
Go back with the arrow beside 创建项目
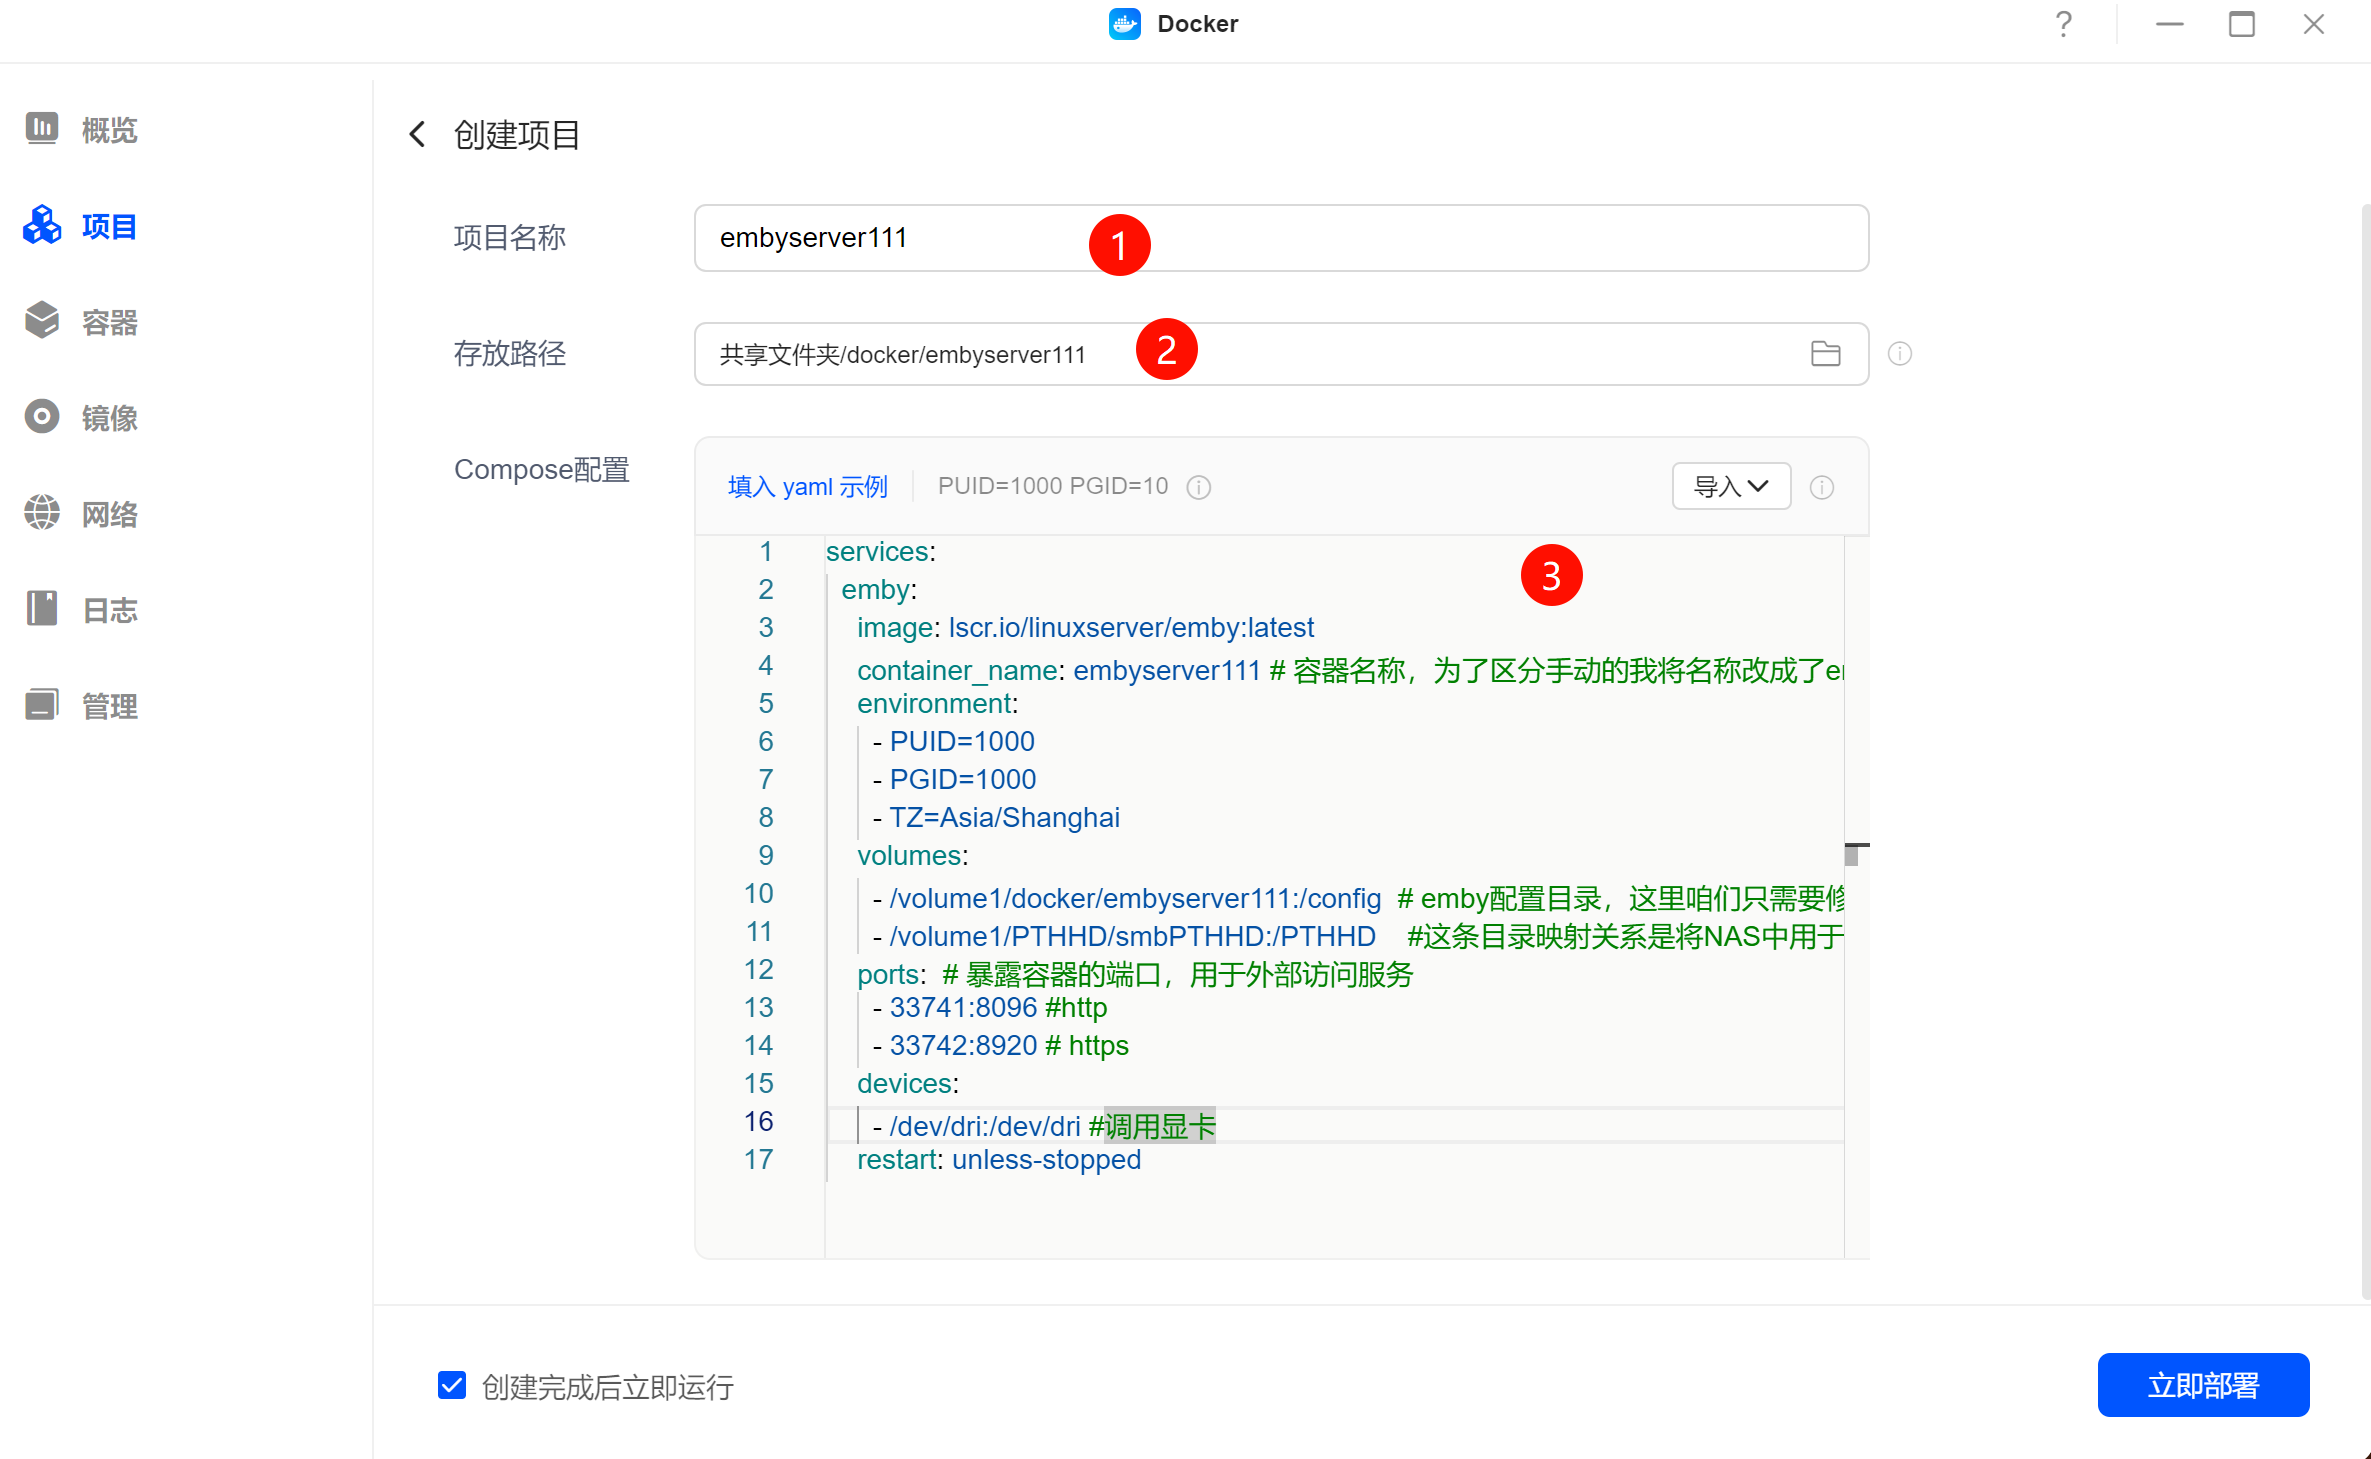417,134
